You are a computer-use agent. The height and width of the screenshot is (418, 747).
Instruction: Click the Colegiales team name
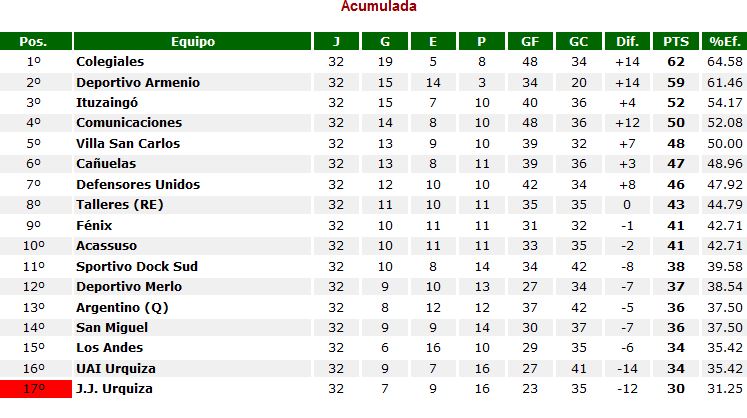coord(110,61)
